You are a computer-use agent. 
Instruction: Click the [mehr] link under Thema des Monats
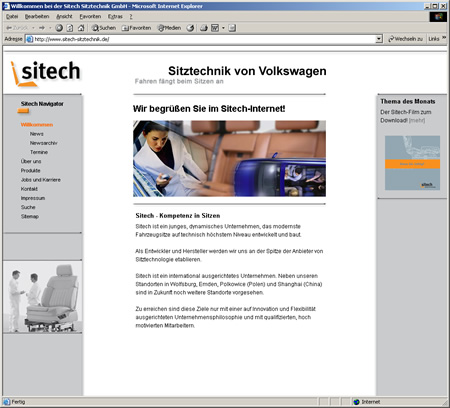417,120
